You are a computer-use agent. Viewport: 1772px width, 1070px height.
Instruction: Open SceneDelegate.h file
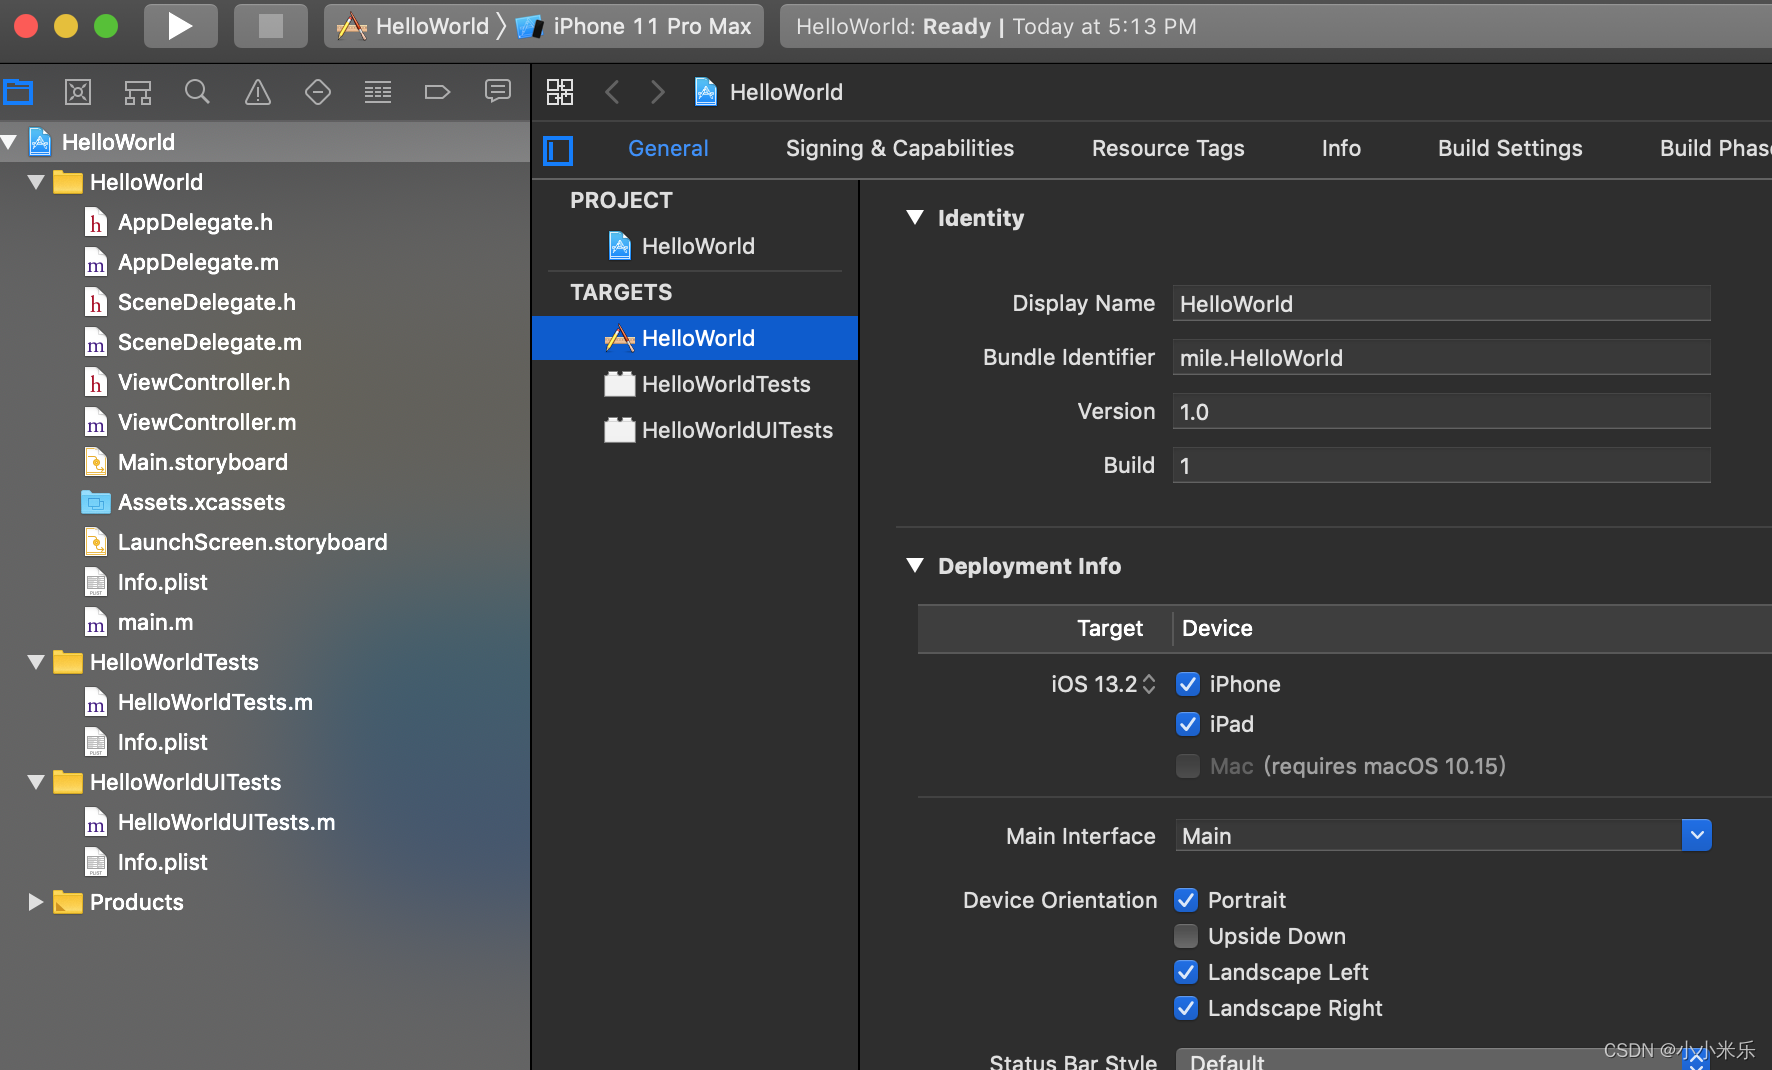pyautogui.click(x=206, y=302)
